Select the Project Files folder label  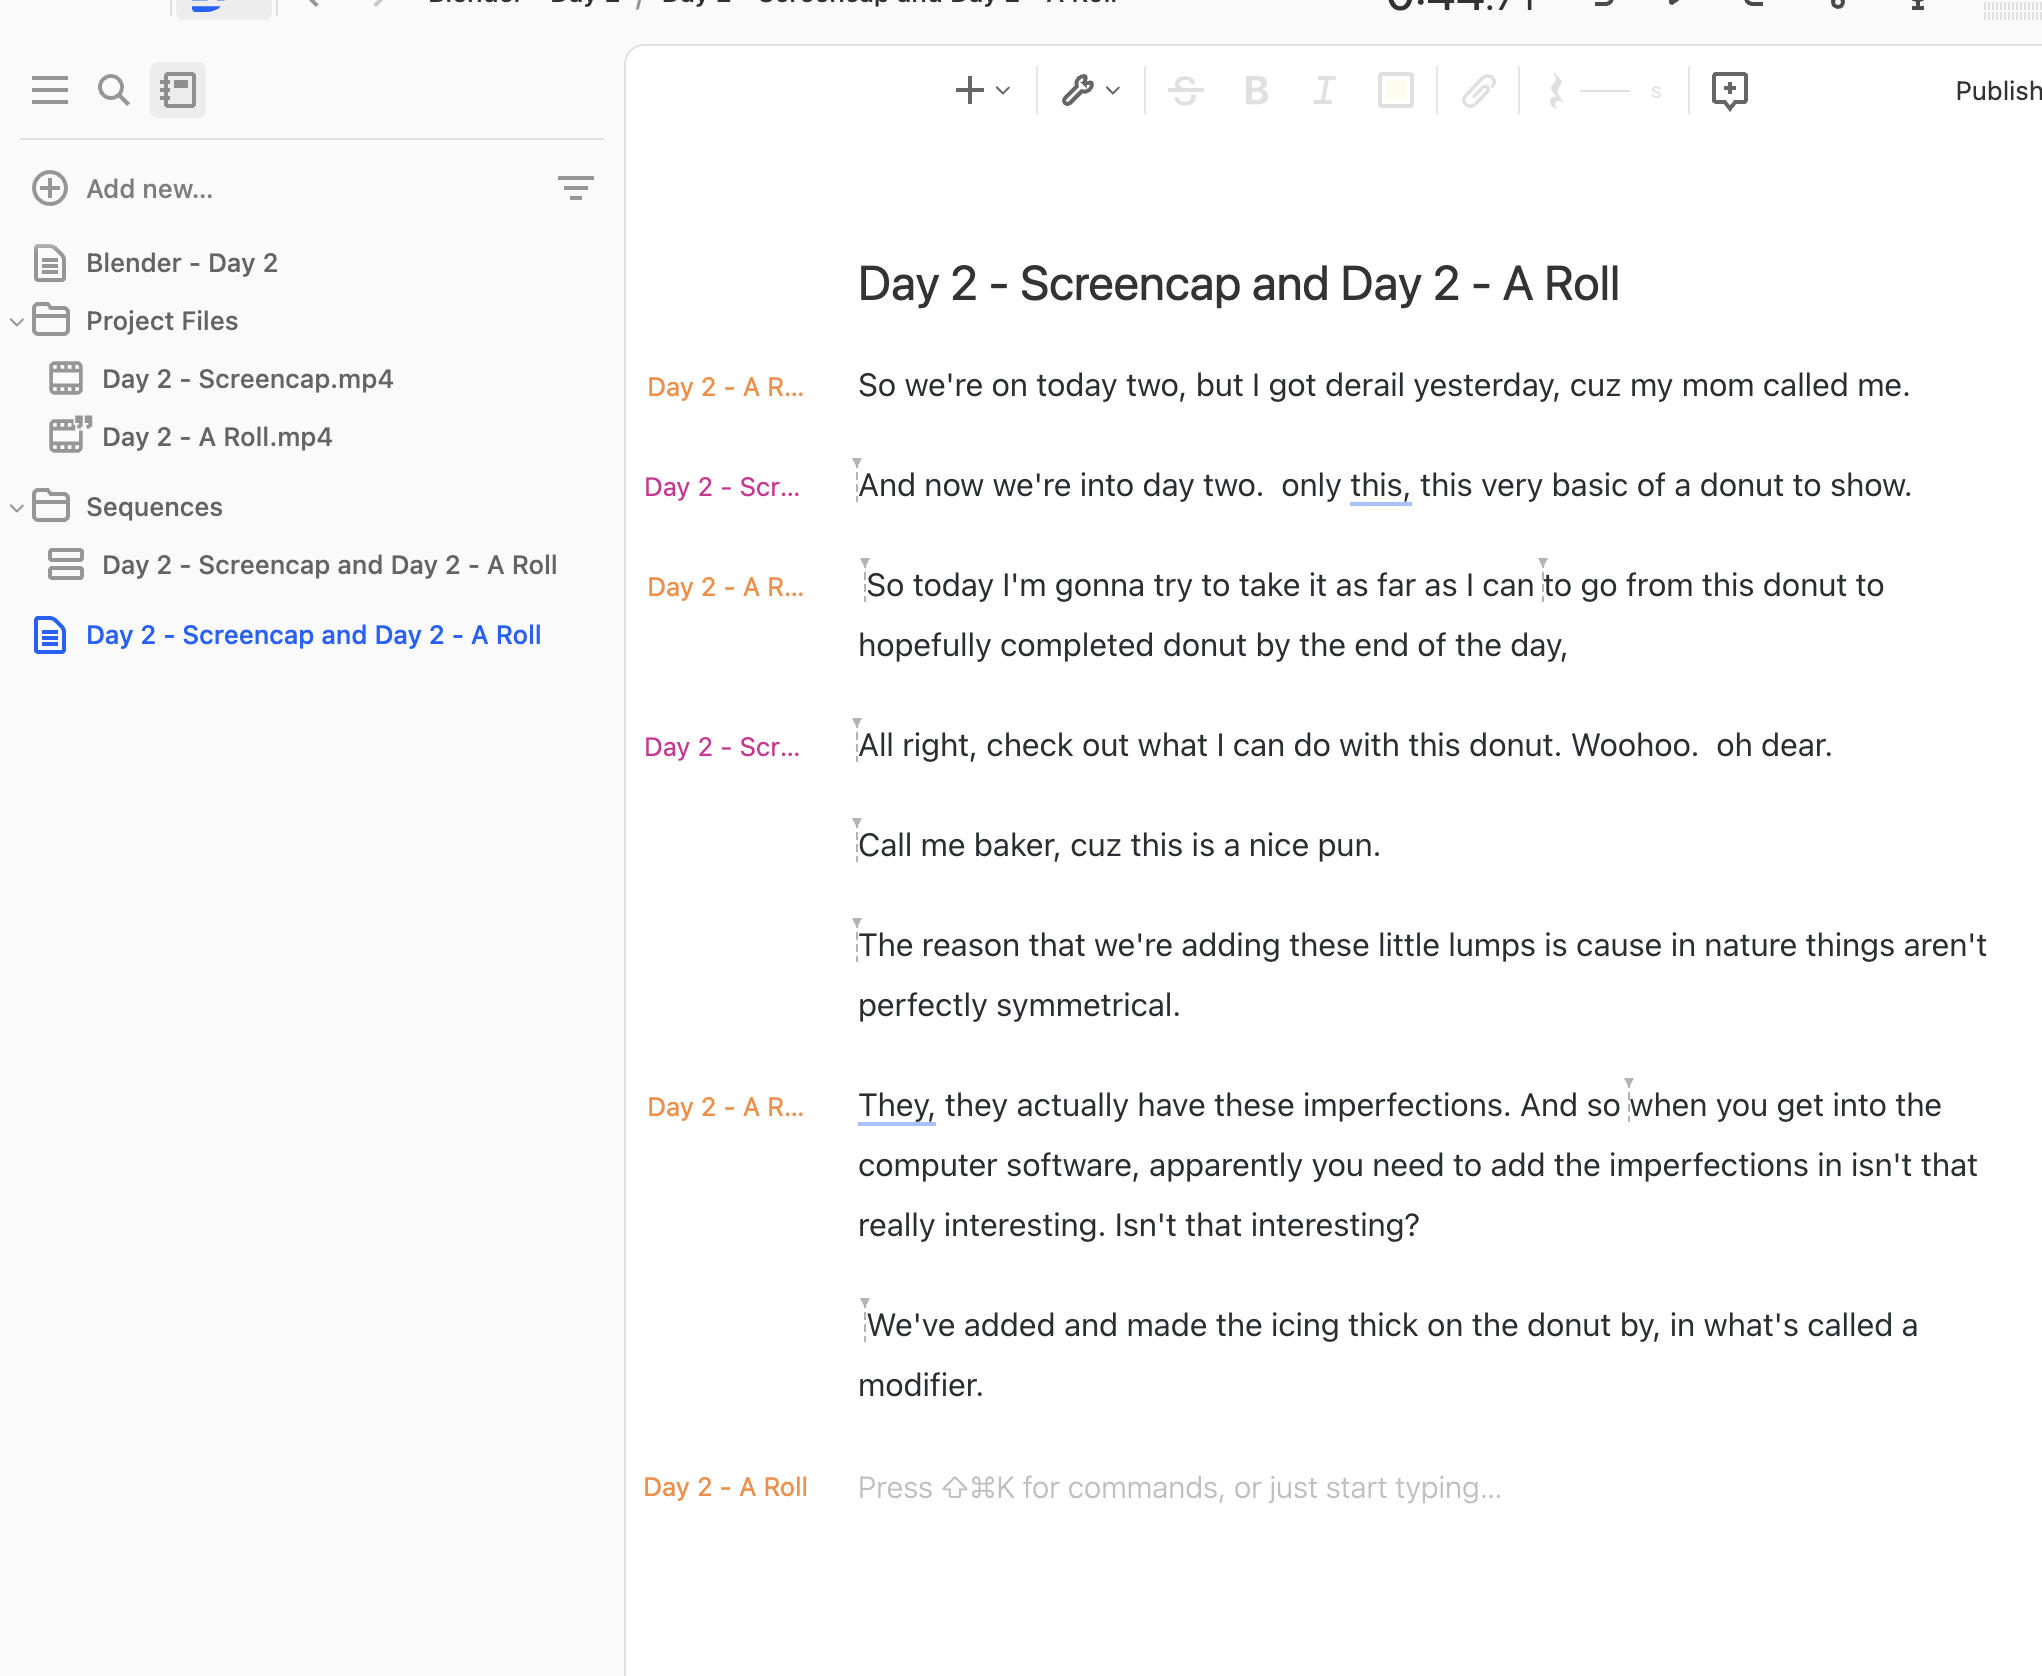click(x=162, y=321)
